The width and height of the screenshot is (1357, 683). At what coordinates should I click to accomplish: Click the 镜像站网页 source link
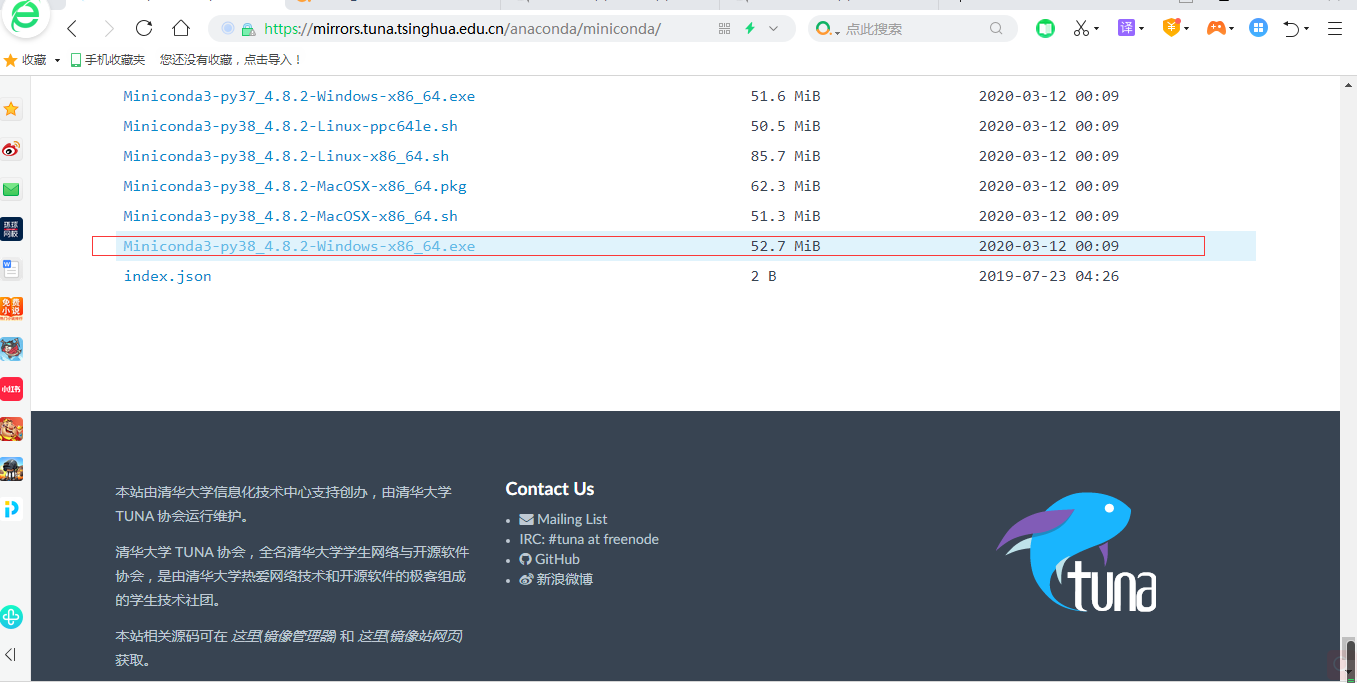[411, 636]
